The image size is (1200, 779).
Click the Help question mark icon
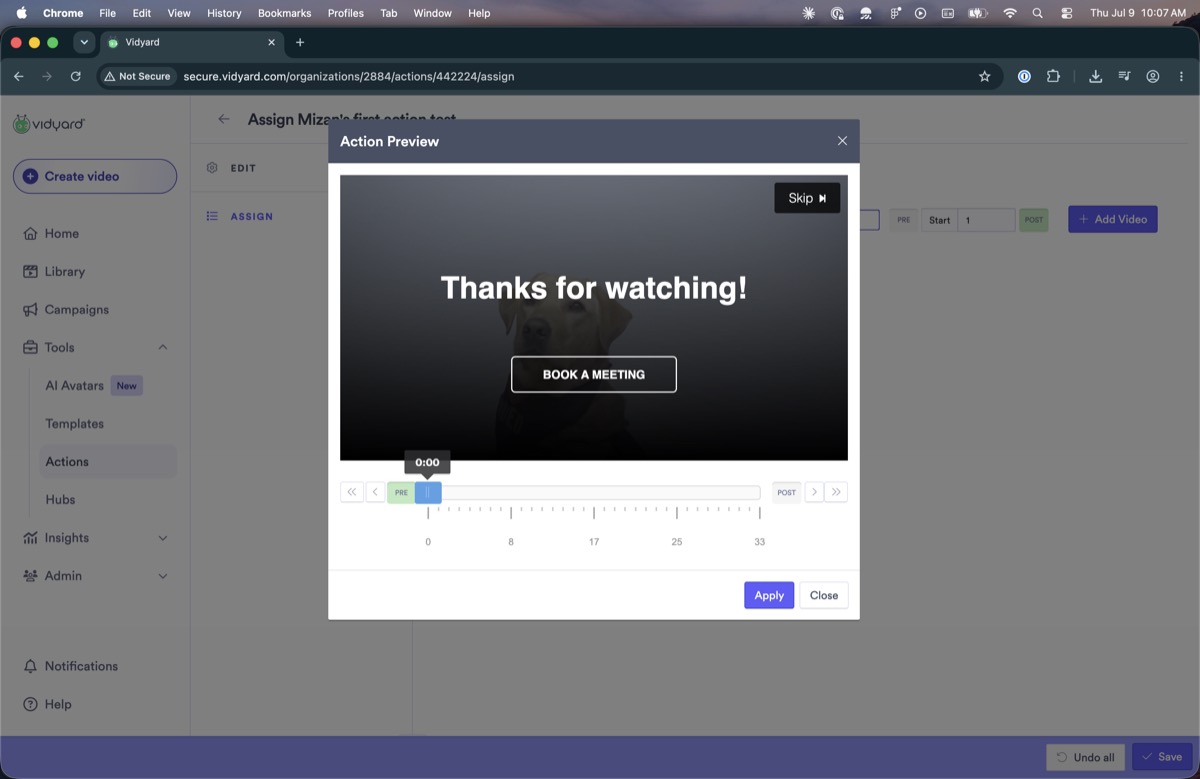tap(30, 704)
